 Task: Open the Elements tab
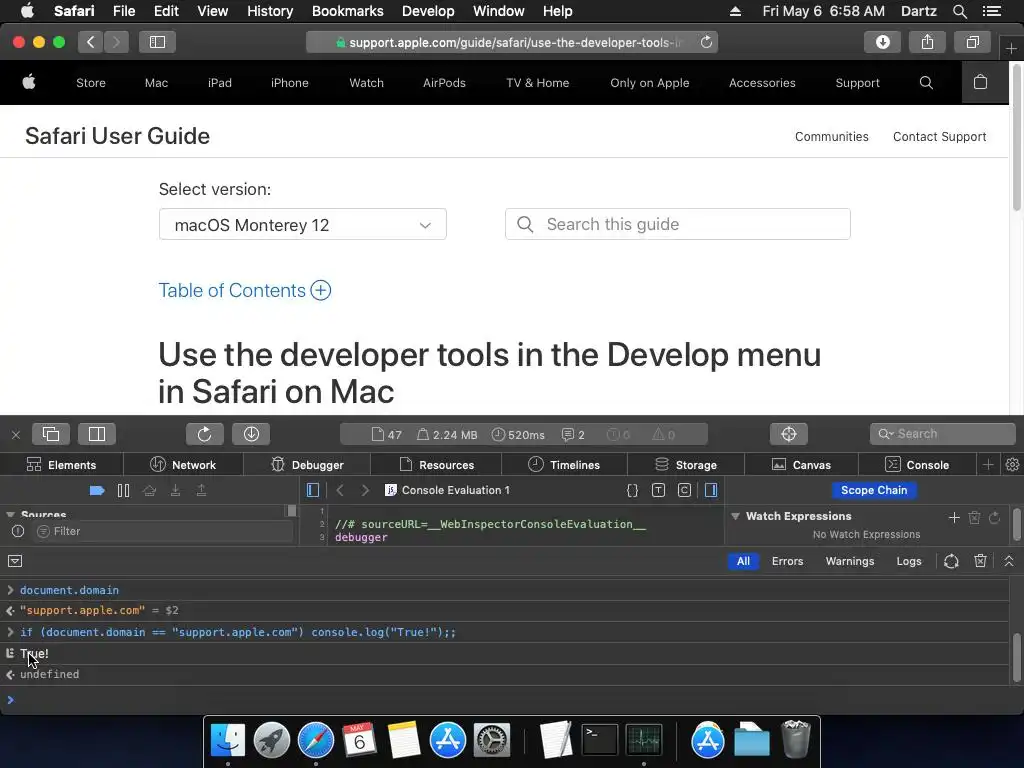click(61, 464)
